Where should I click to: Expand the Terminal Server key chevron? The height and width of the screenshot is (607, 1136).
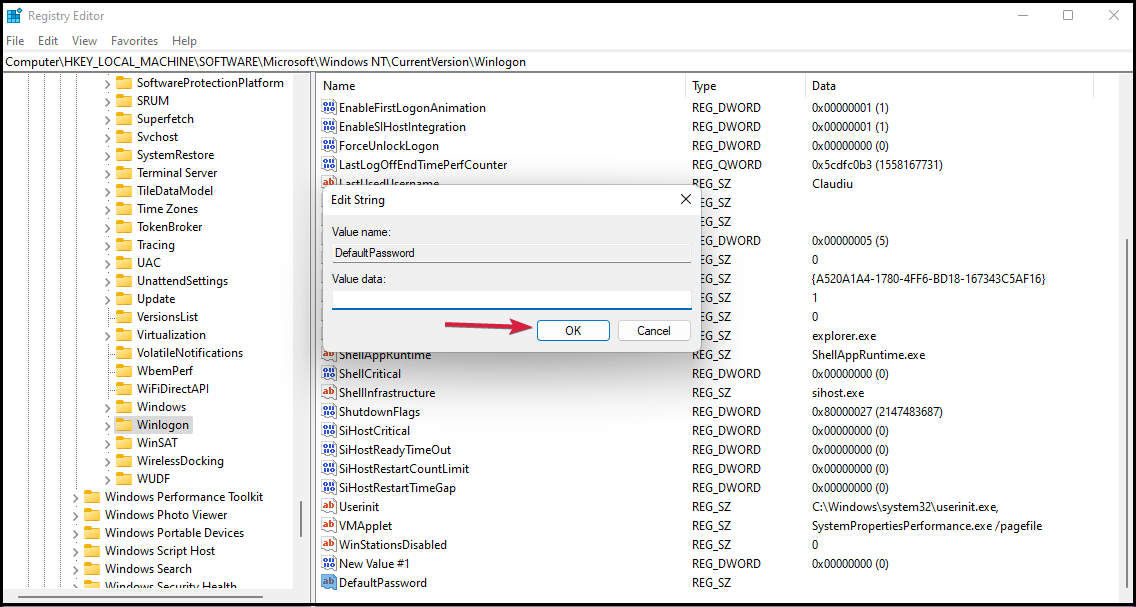(x=107, y=173)
